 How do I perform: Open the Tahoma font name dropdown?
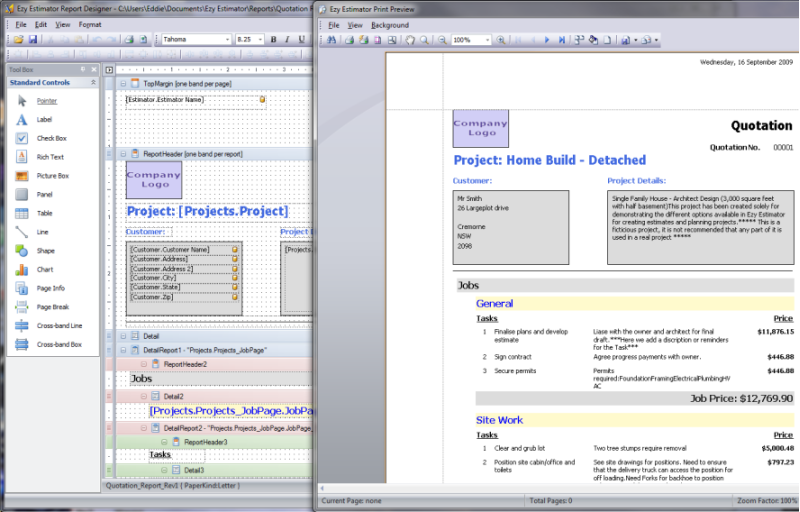[x=226, y=39]
